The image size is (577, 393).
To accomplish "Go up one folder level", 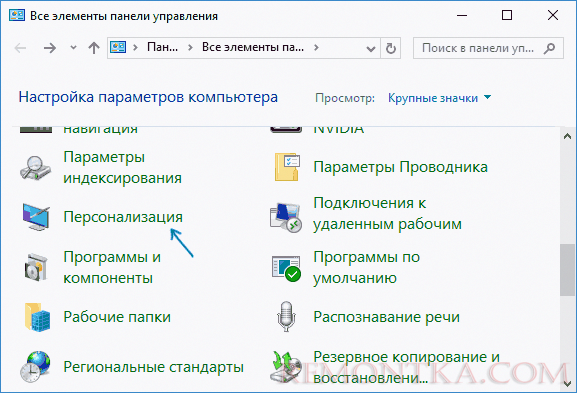I will pyautogui.click(x=94, y=48).
